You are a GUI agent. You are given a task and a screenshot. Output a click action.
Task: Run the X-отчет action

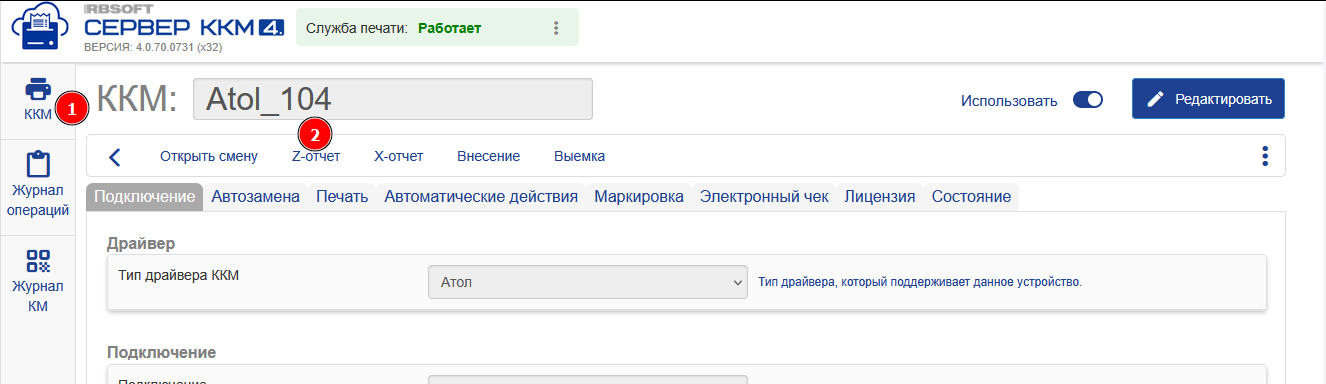[x=398, y=156]
